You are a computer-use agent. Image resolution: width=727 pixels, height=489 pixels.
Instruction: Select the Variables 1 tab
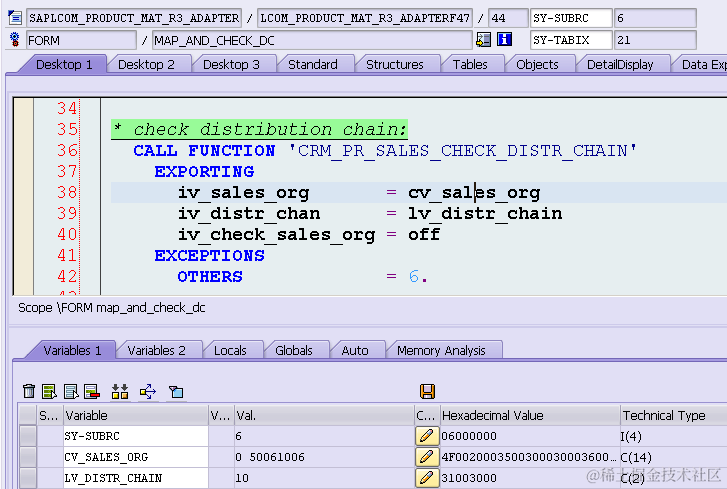pyautogui.click(x=72, y=350)
